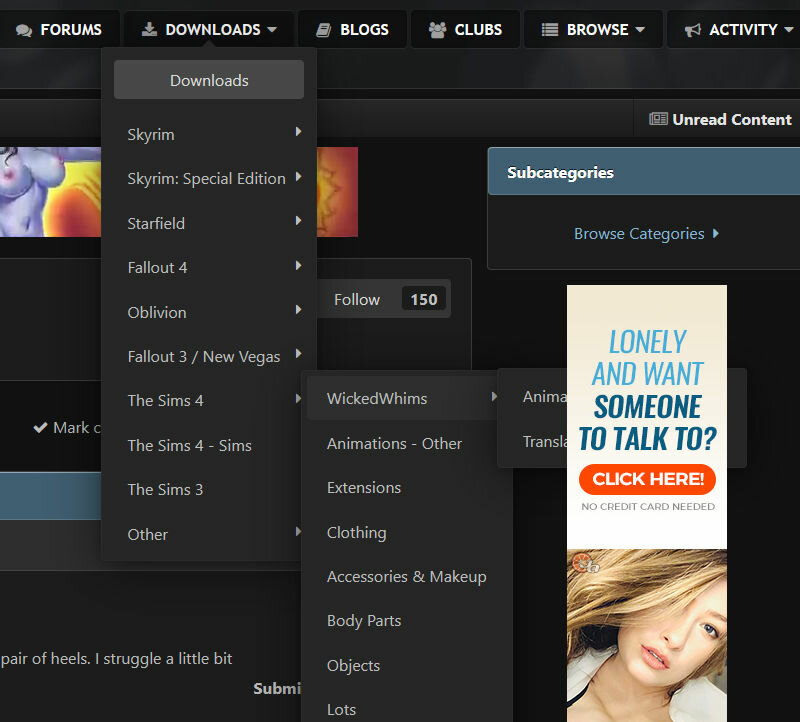Select Extensions submenu item
800x722 pixels.
[x=364, y=488]
